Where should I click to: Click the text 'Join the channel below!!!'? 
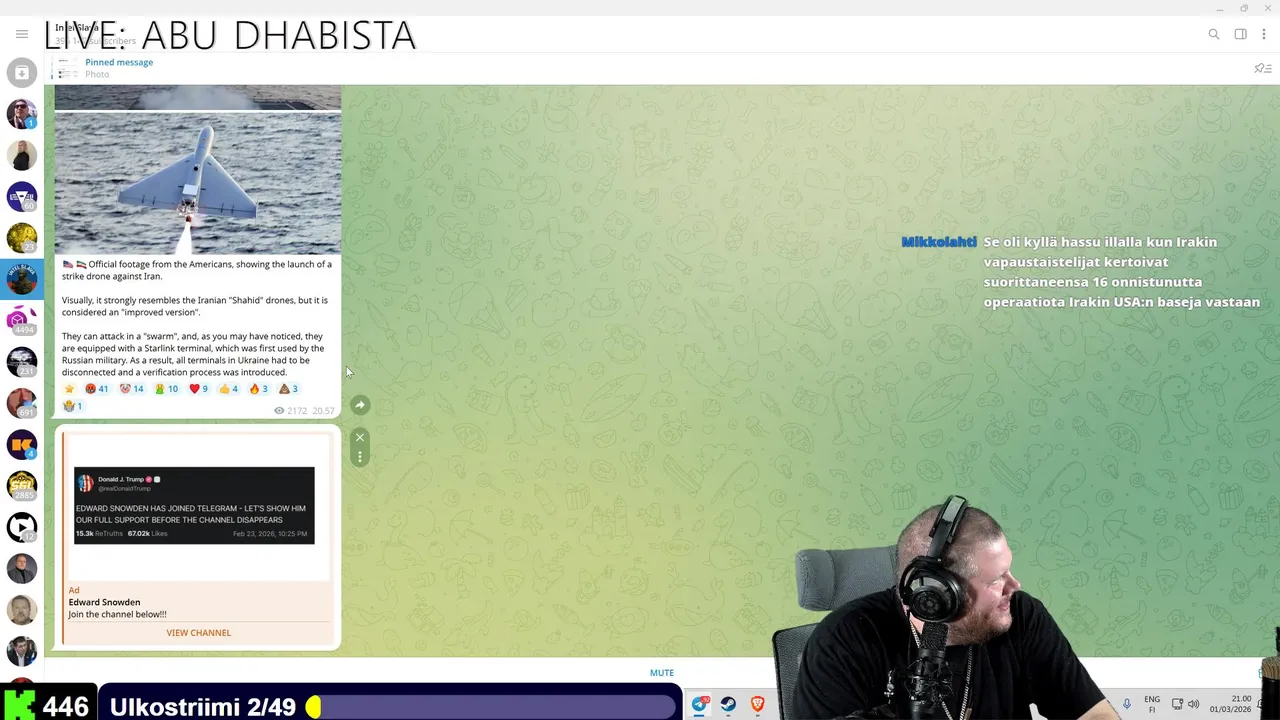117,615
